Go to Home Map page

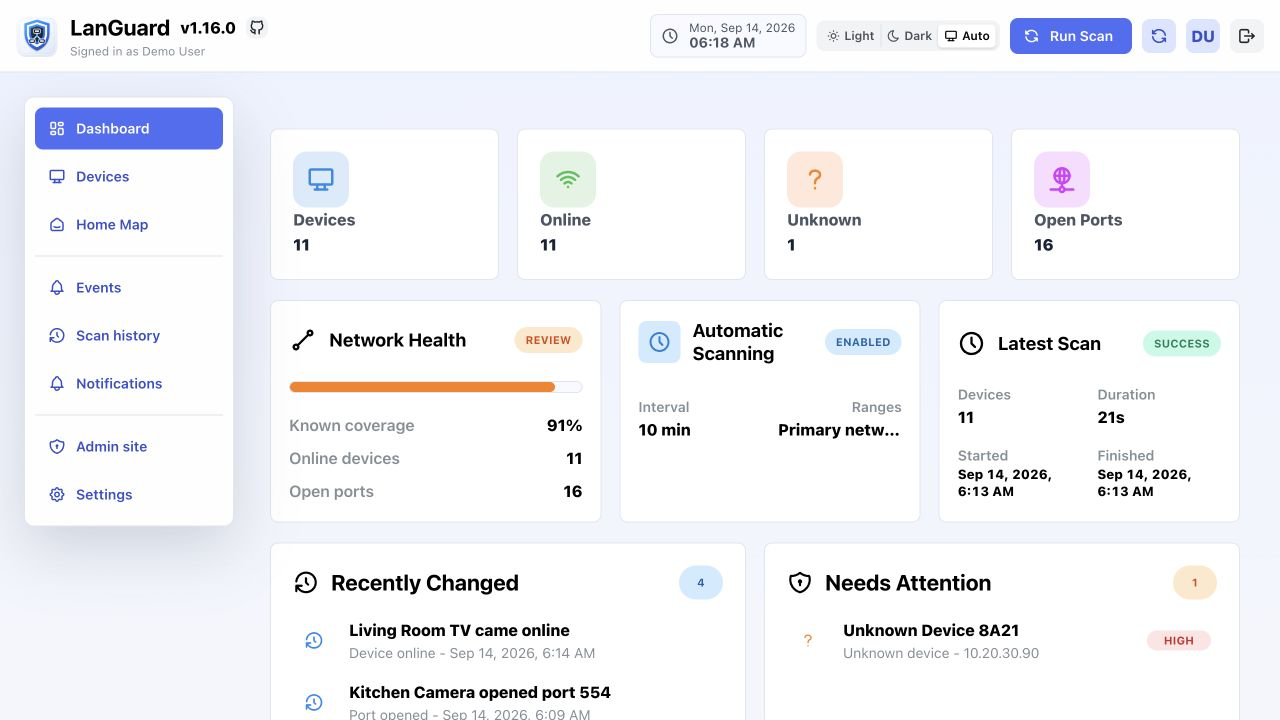129,224
